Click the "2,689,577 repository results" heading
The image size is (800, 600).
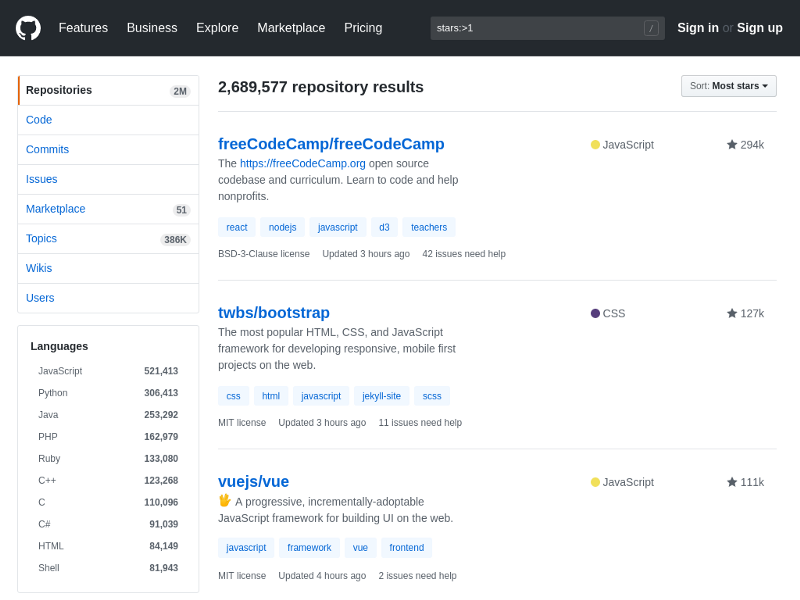(320, 87)
